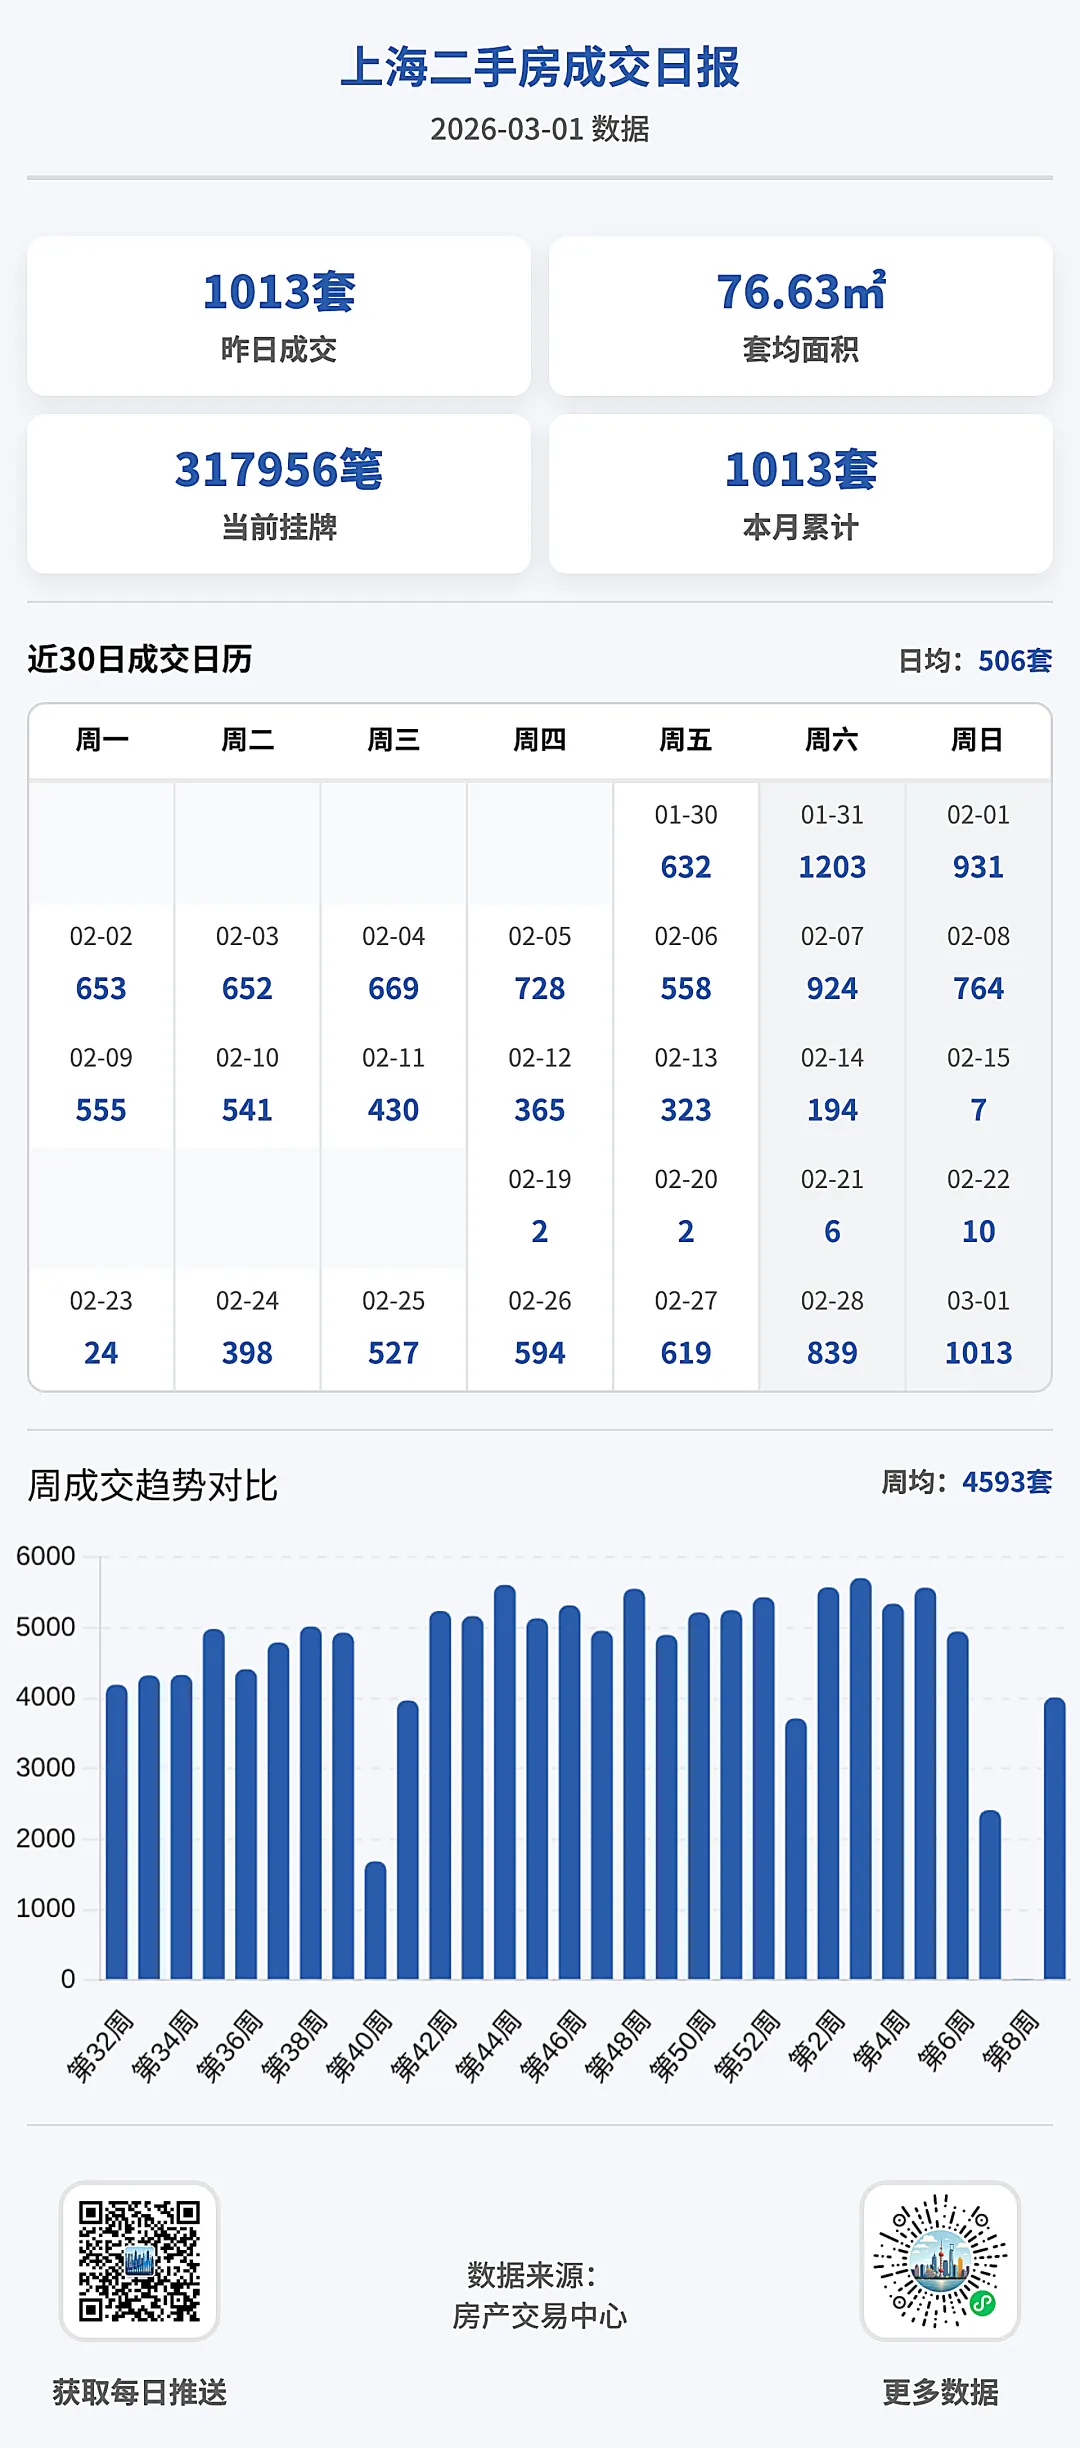1080x2448 pixels.
Task: Select the 02-12 cell showing 365
Action: click(540, 1086)
